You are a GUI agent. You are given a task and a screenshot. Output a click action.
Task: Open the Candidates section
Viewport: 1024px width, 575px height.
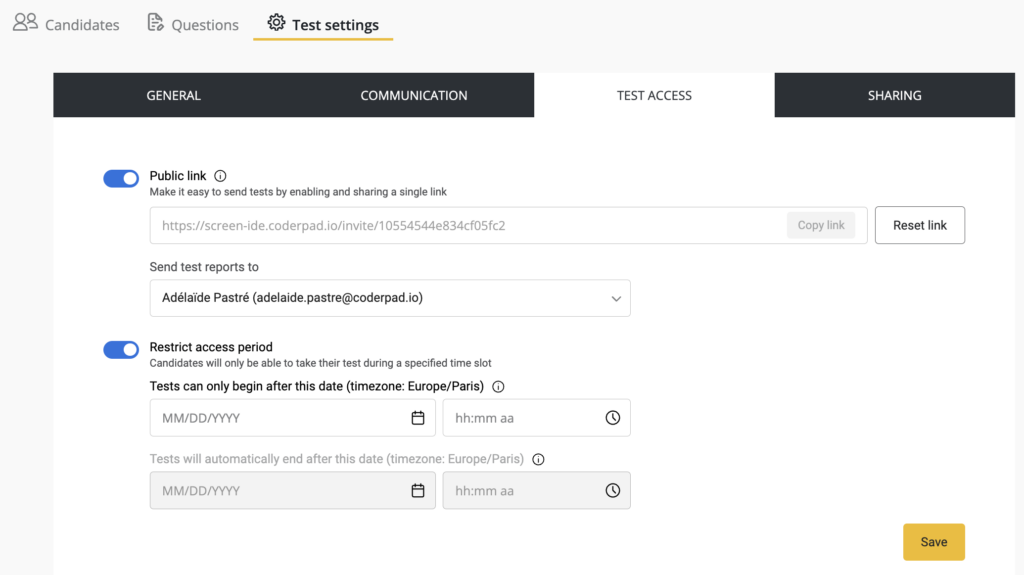(x=66, y=24)
